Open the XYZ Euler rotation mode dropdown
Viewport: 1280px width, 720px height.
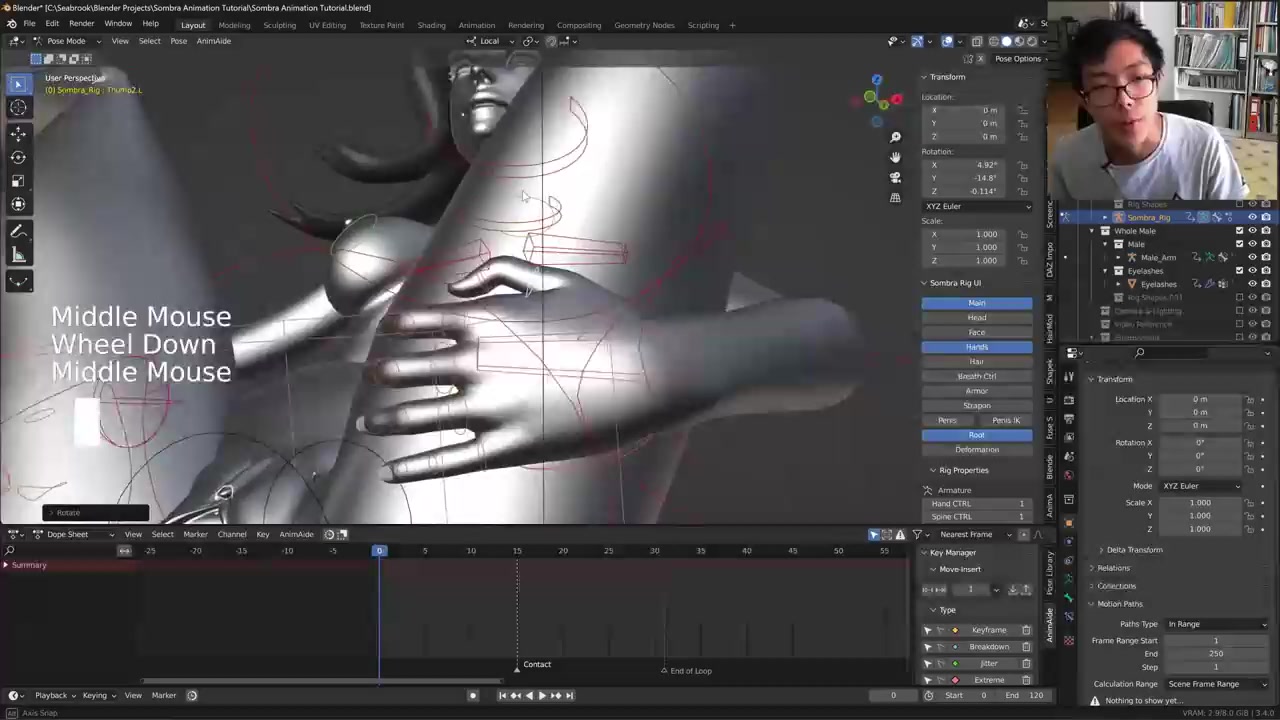pos(977,206)
